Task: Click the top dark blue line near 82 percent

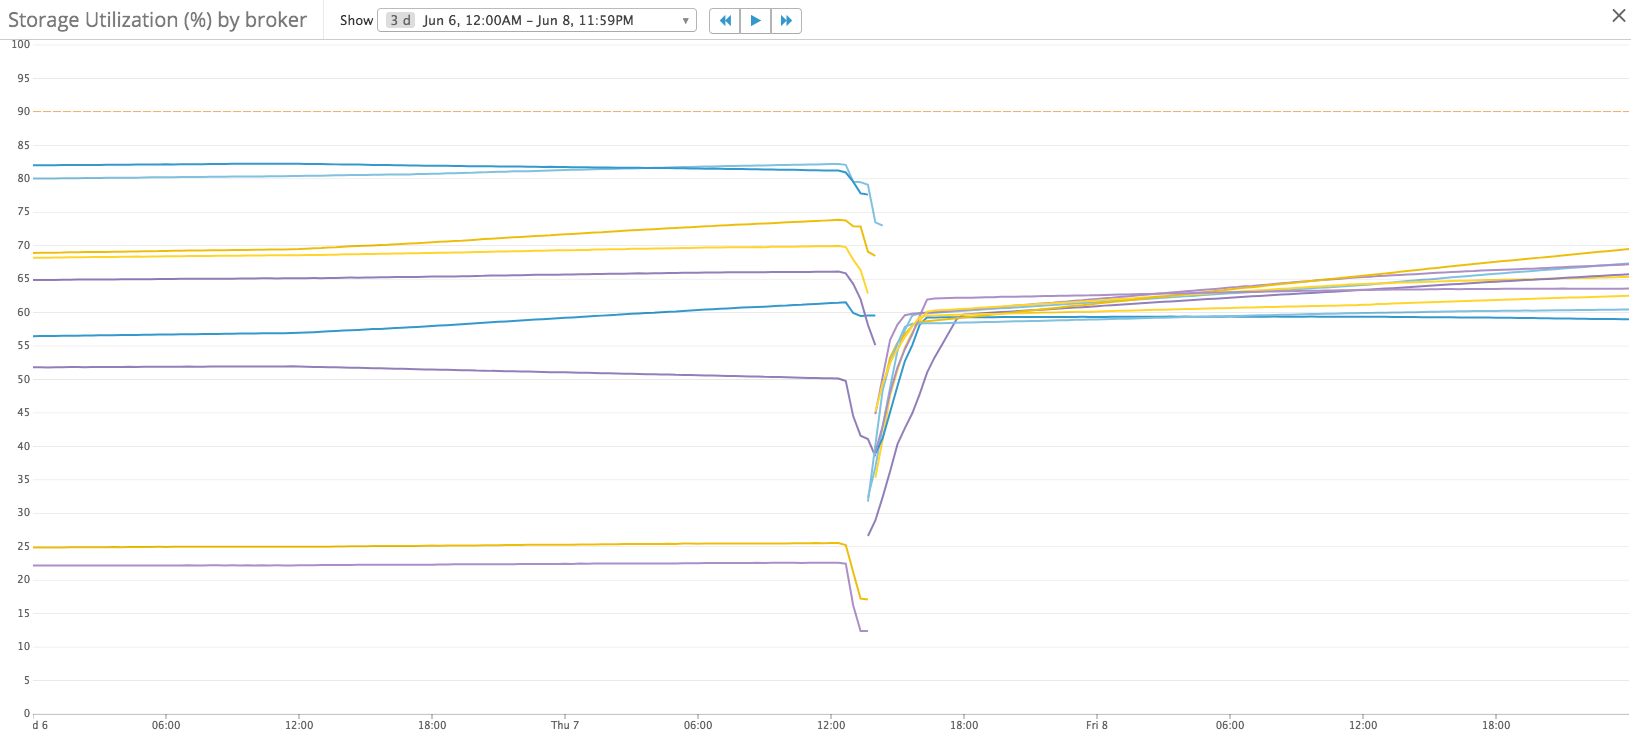Action: click(300, 164)
